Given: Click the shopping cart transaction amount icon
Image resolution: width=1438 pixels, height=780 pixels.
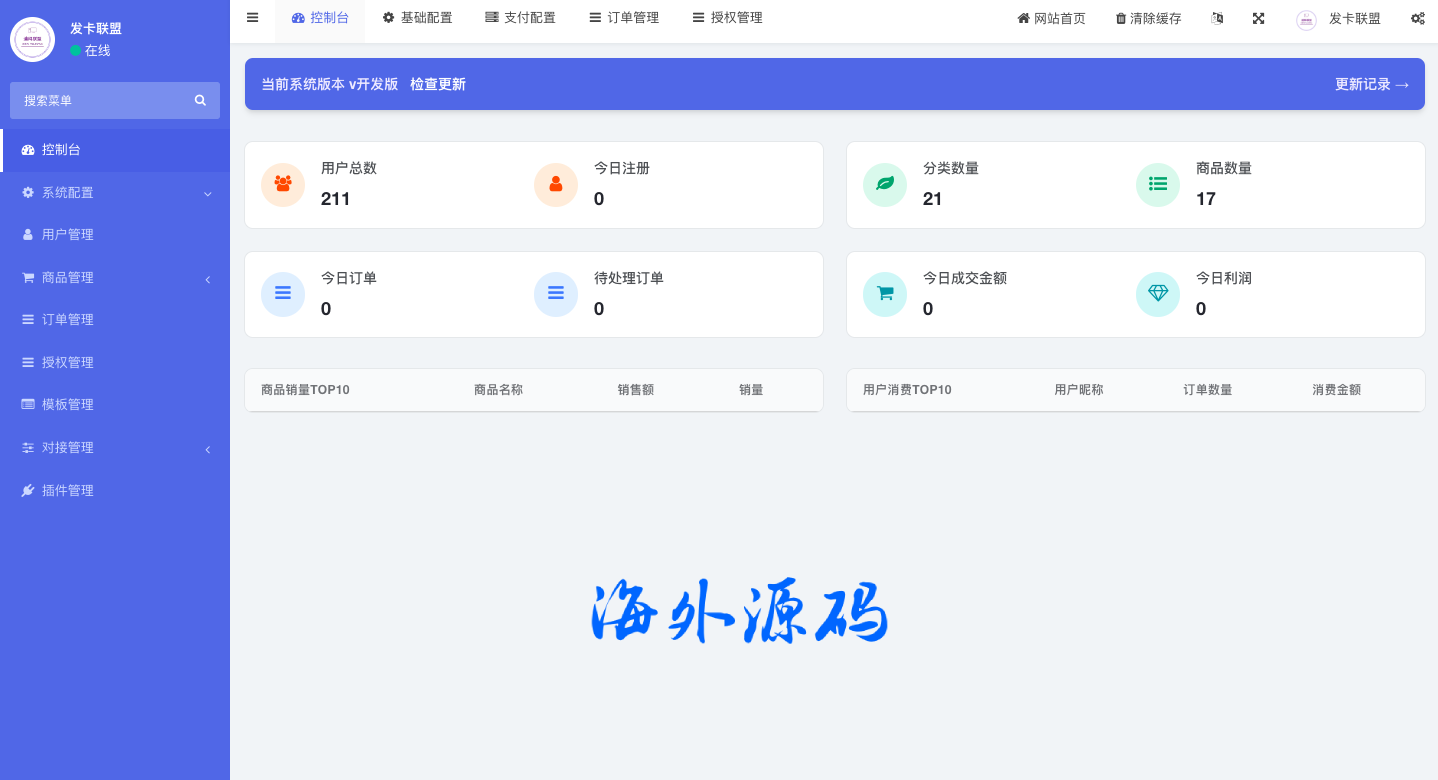Looking at the screenshot, I should (x=885, y=294).
